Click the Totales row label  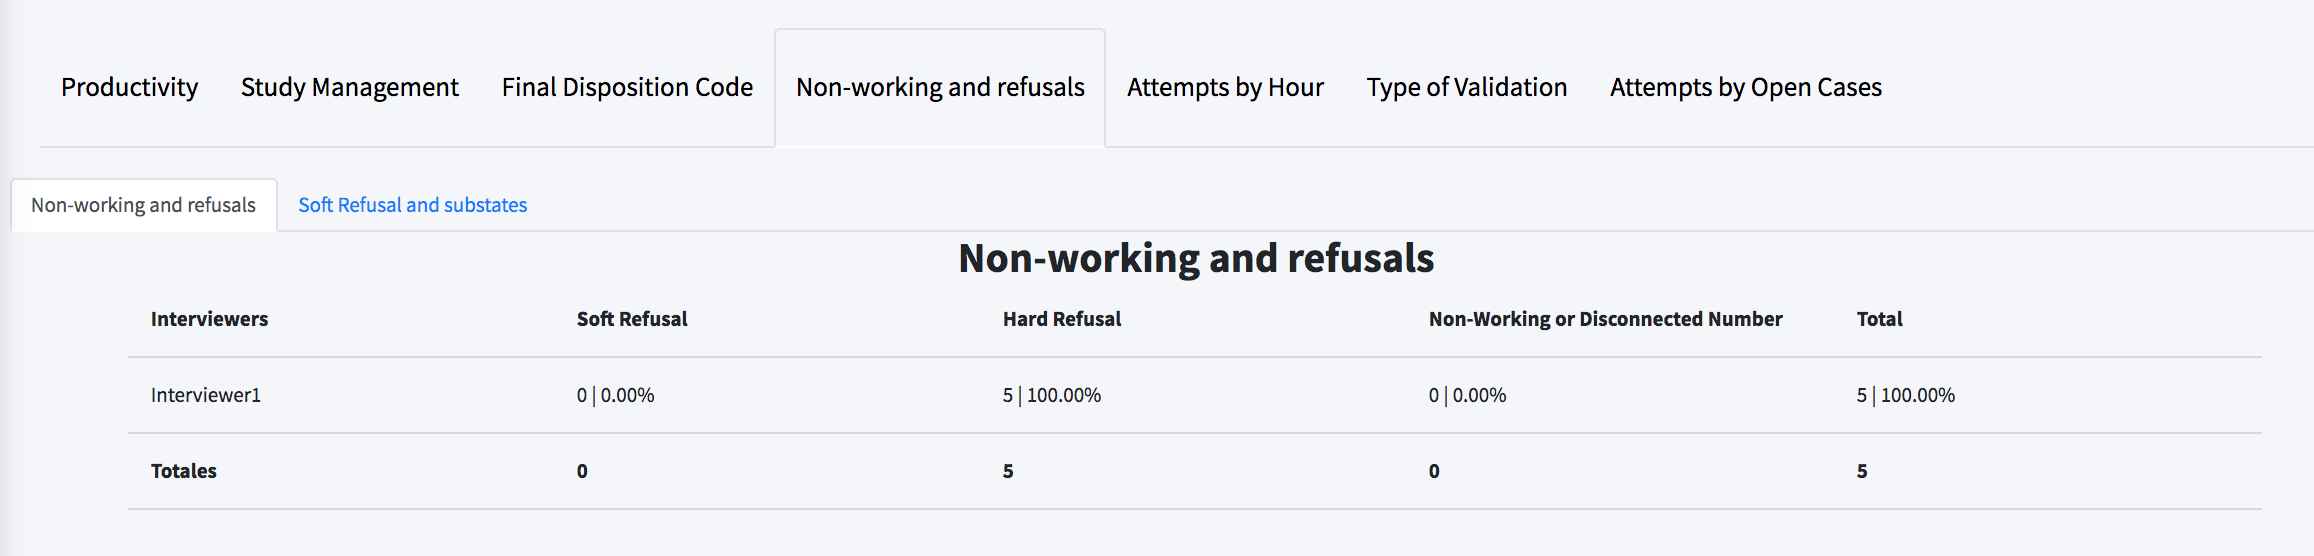184,471
